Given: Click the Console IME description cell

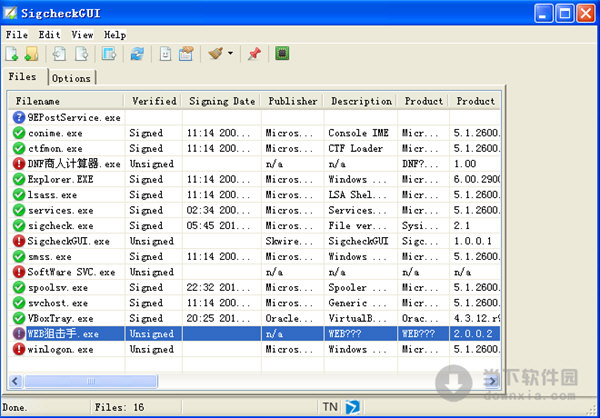Looking at the screenshot, I should (x=359, y=133).
